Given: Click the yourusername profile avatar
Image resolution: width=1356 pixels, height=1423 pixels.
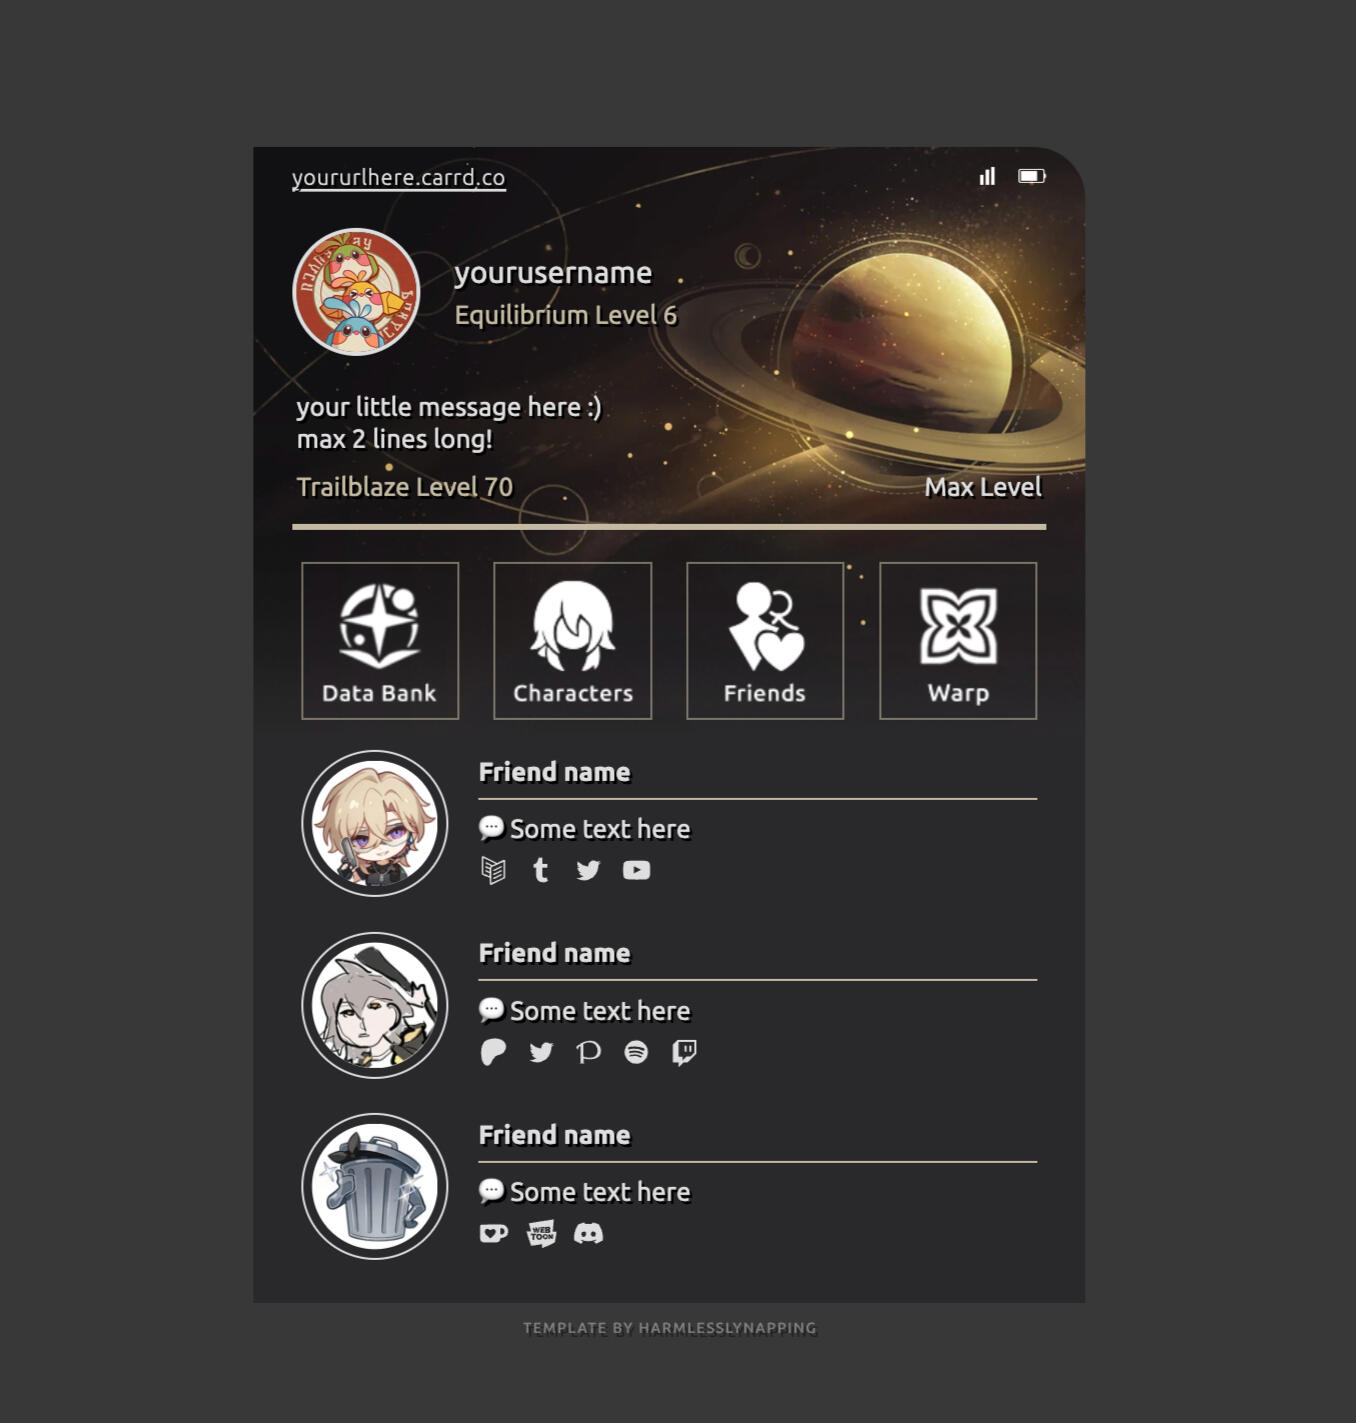Looking at the screenshot, I should tap(356, 292).
